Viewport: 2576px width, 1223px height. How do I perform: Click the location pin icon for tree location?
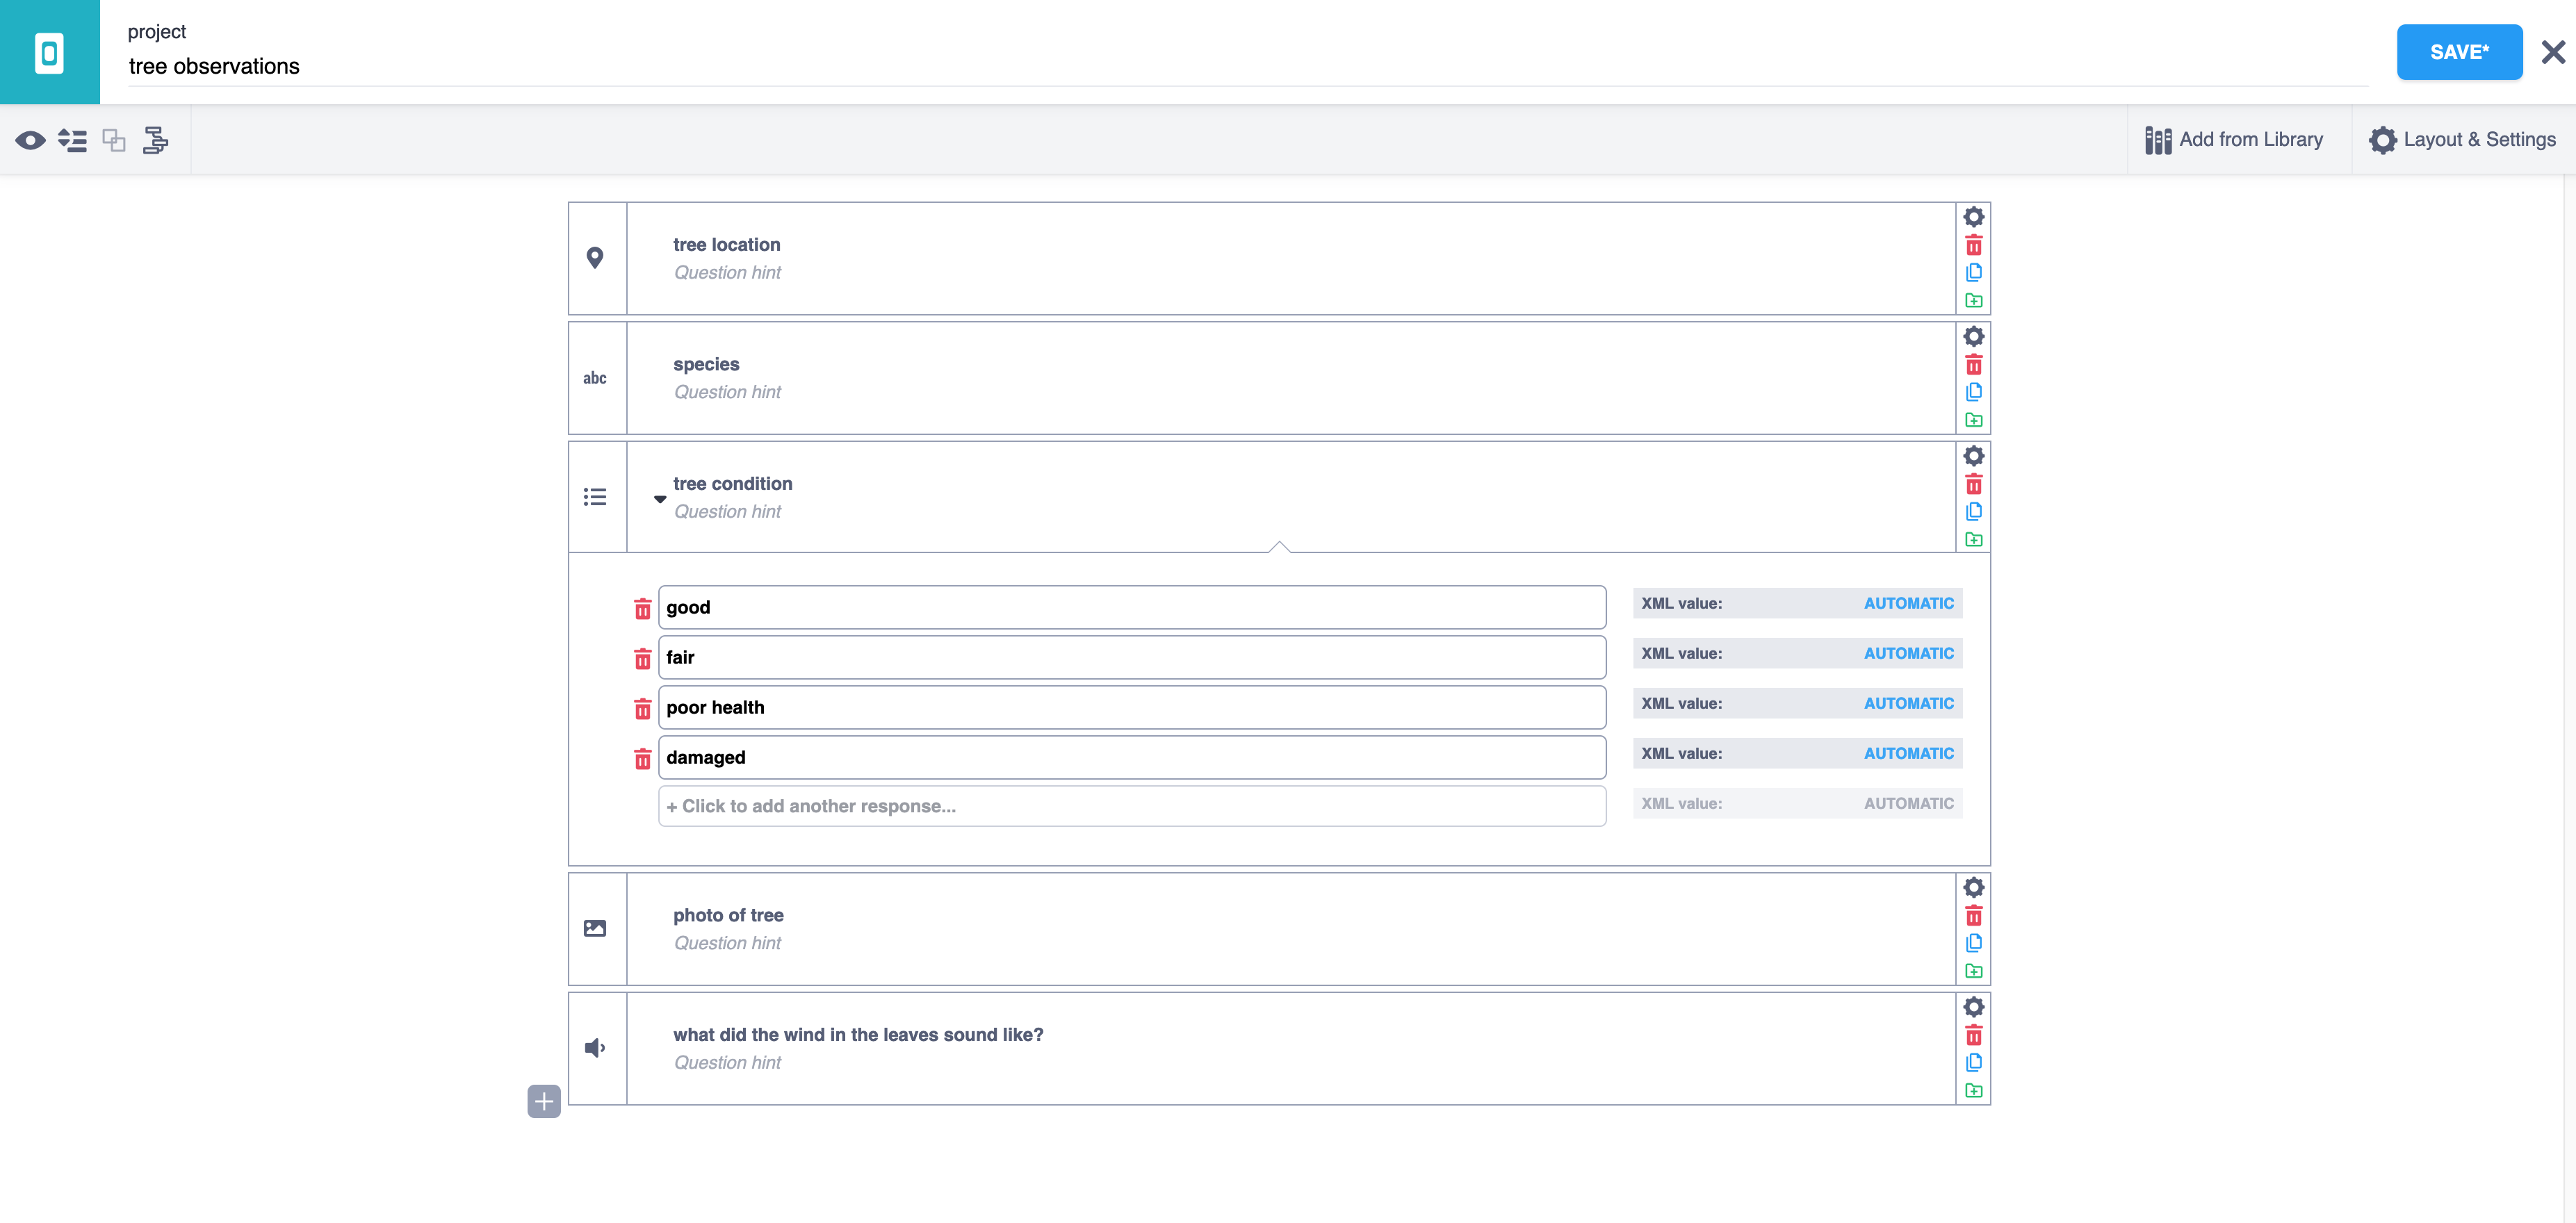(595, 258)
